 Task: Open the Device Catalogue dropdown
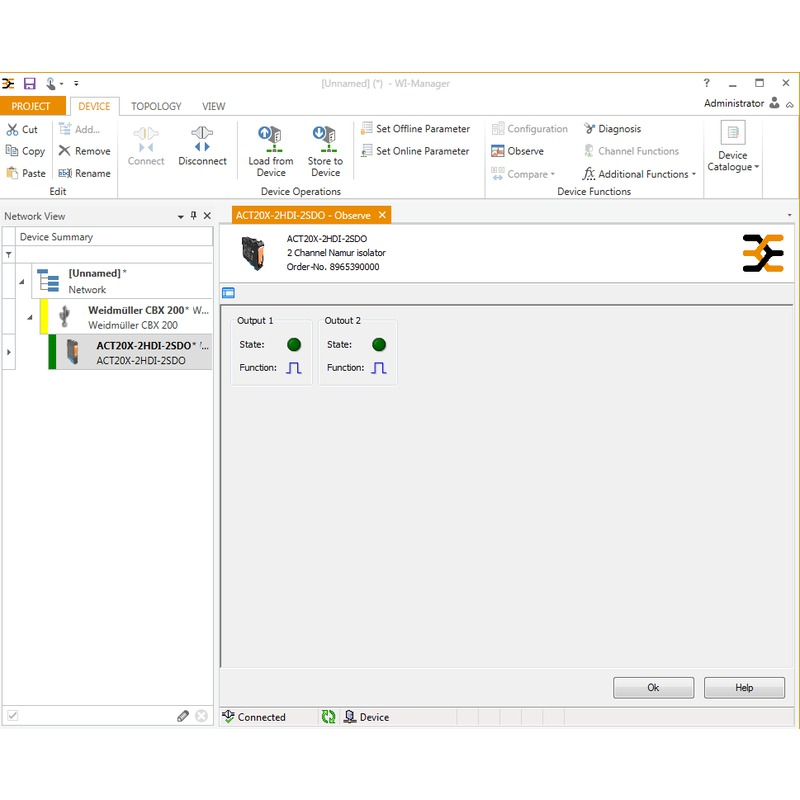(x=733, y=147)
